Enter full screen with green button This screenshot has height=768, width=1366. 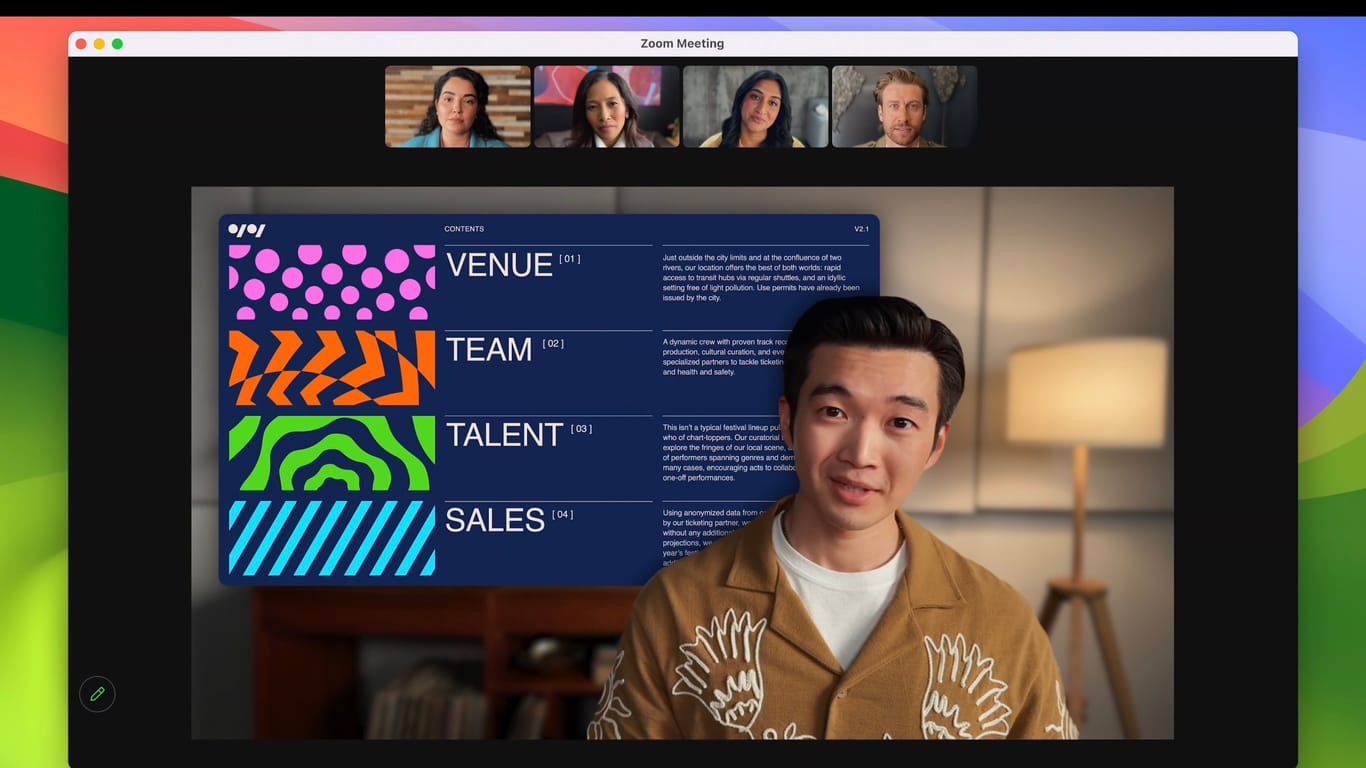pyautogui.click(x=117, y=44)
